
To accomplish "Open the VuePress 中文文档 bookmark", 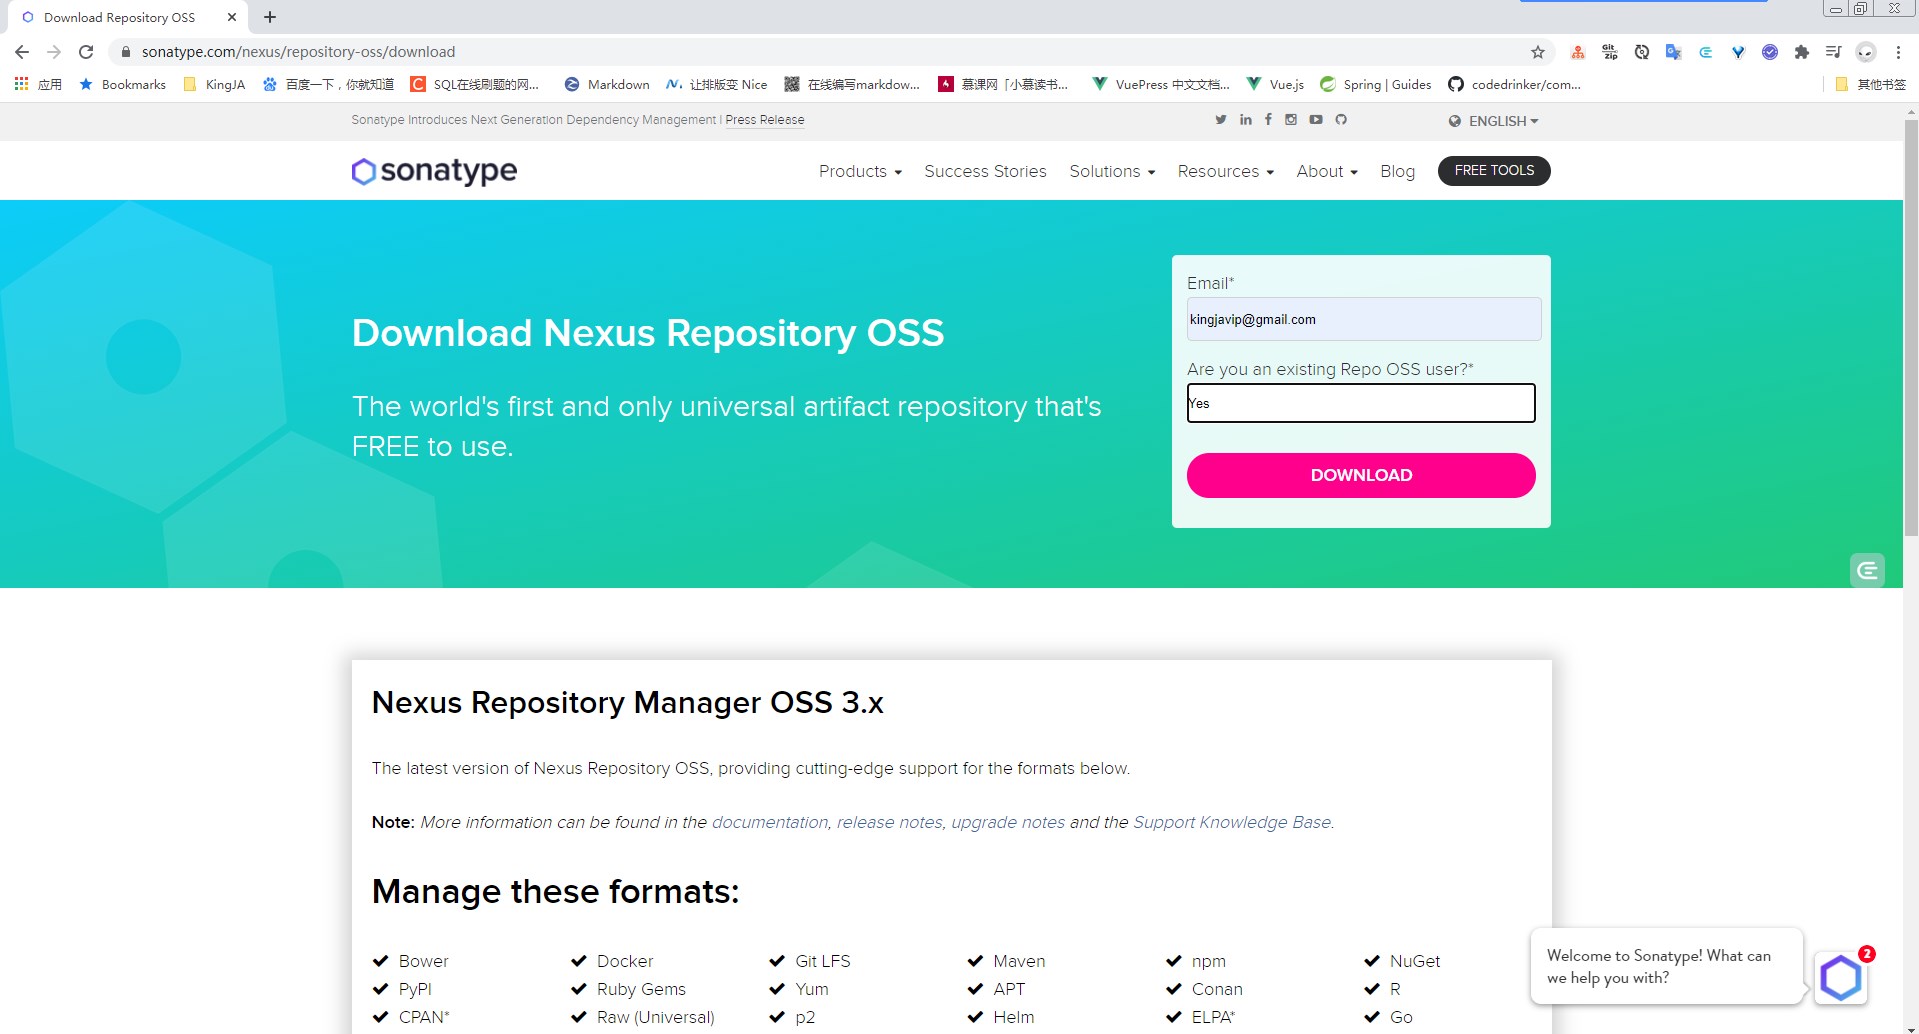I will point(1161,85).
